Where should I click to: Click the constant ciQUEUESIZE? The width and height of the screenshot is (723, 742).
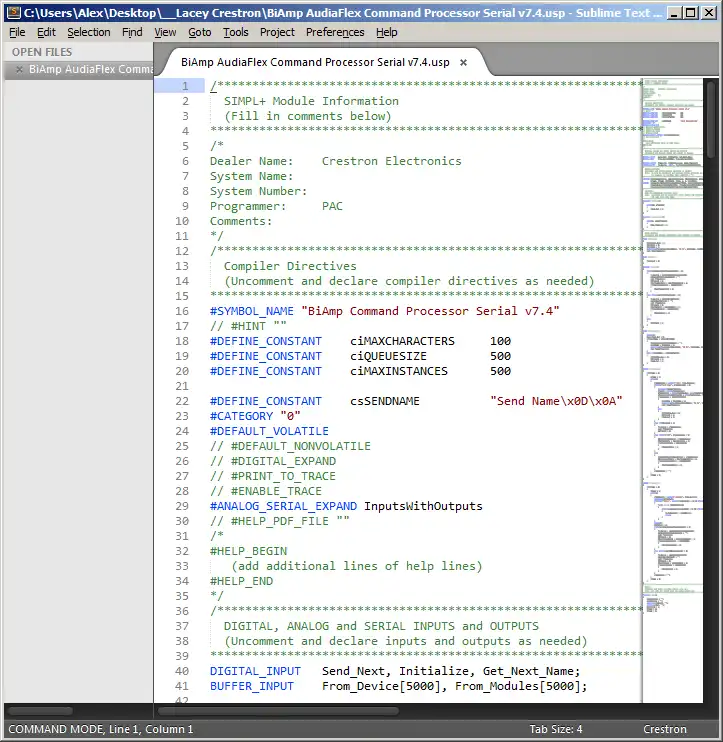(x=388, y=356)
